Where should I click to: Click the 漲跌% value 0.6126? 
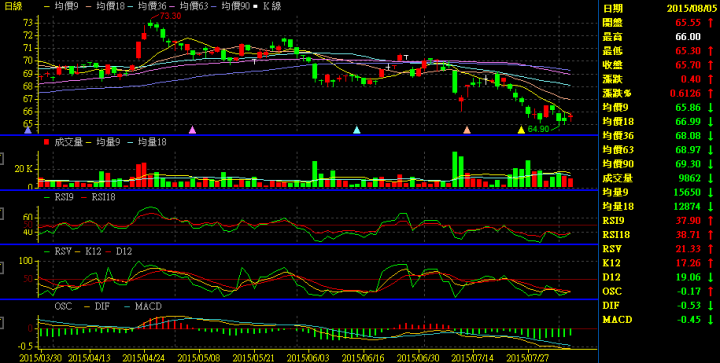coord(685,94)
